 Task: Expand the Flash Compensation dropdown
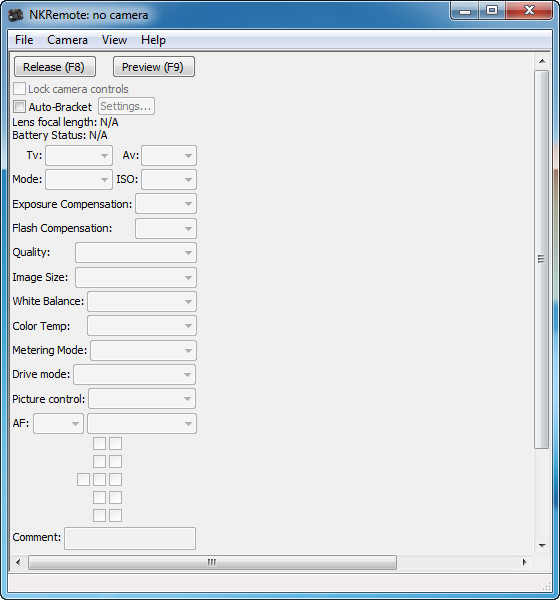(x=166, y=228)
